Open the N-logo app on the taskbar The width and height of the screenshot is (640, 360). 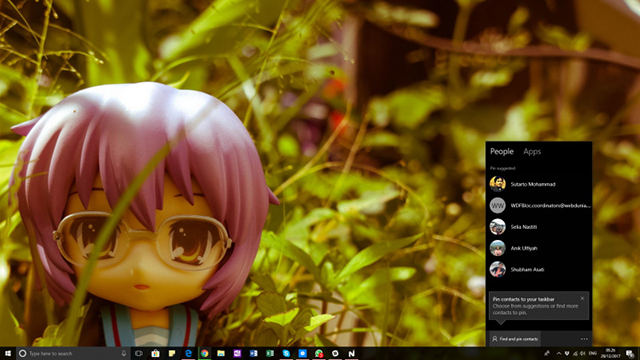(351, 353)
